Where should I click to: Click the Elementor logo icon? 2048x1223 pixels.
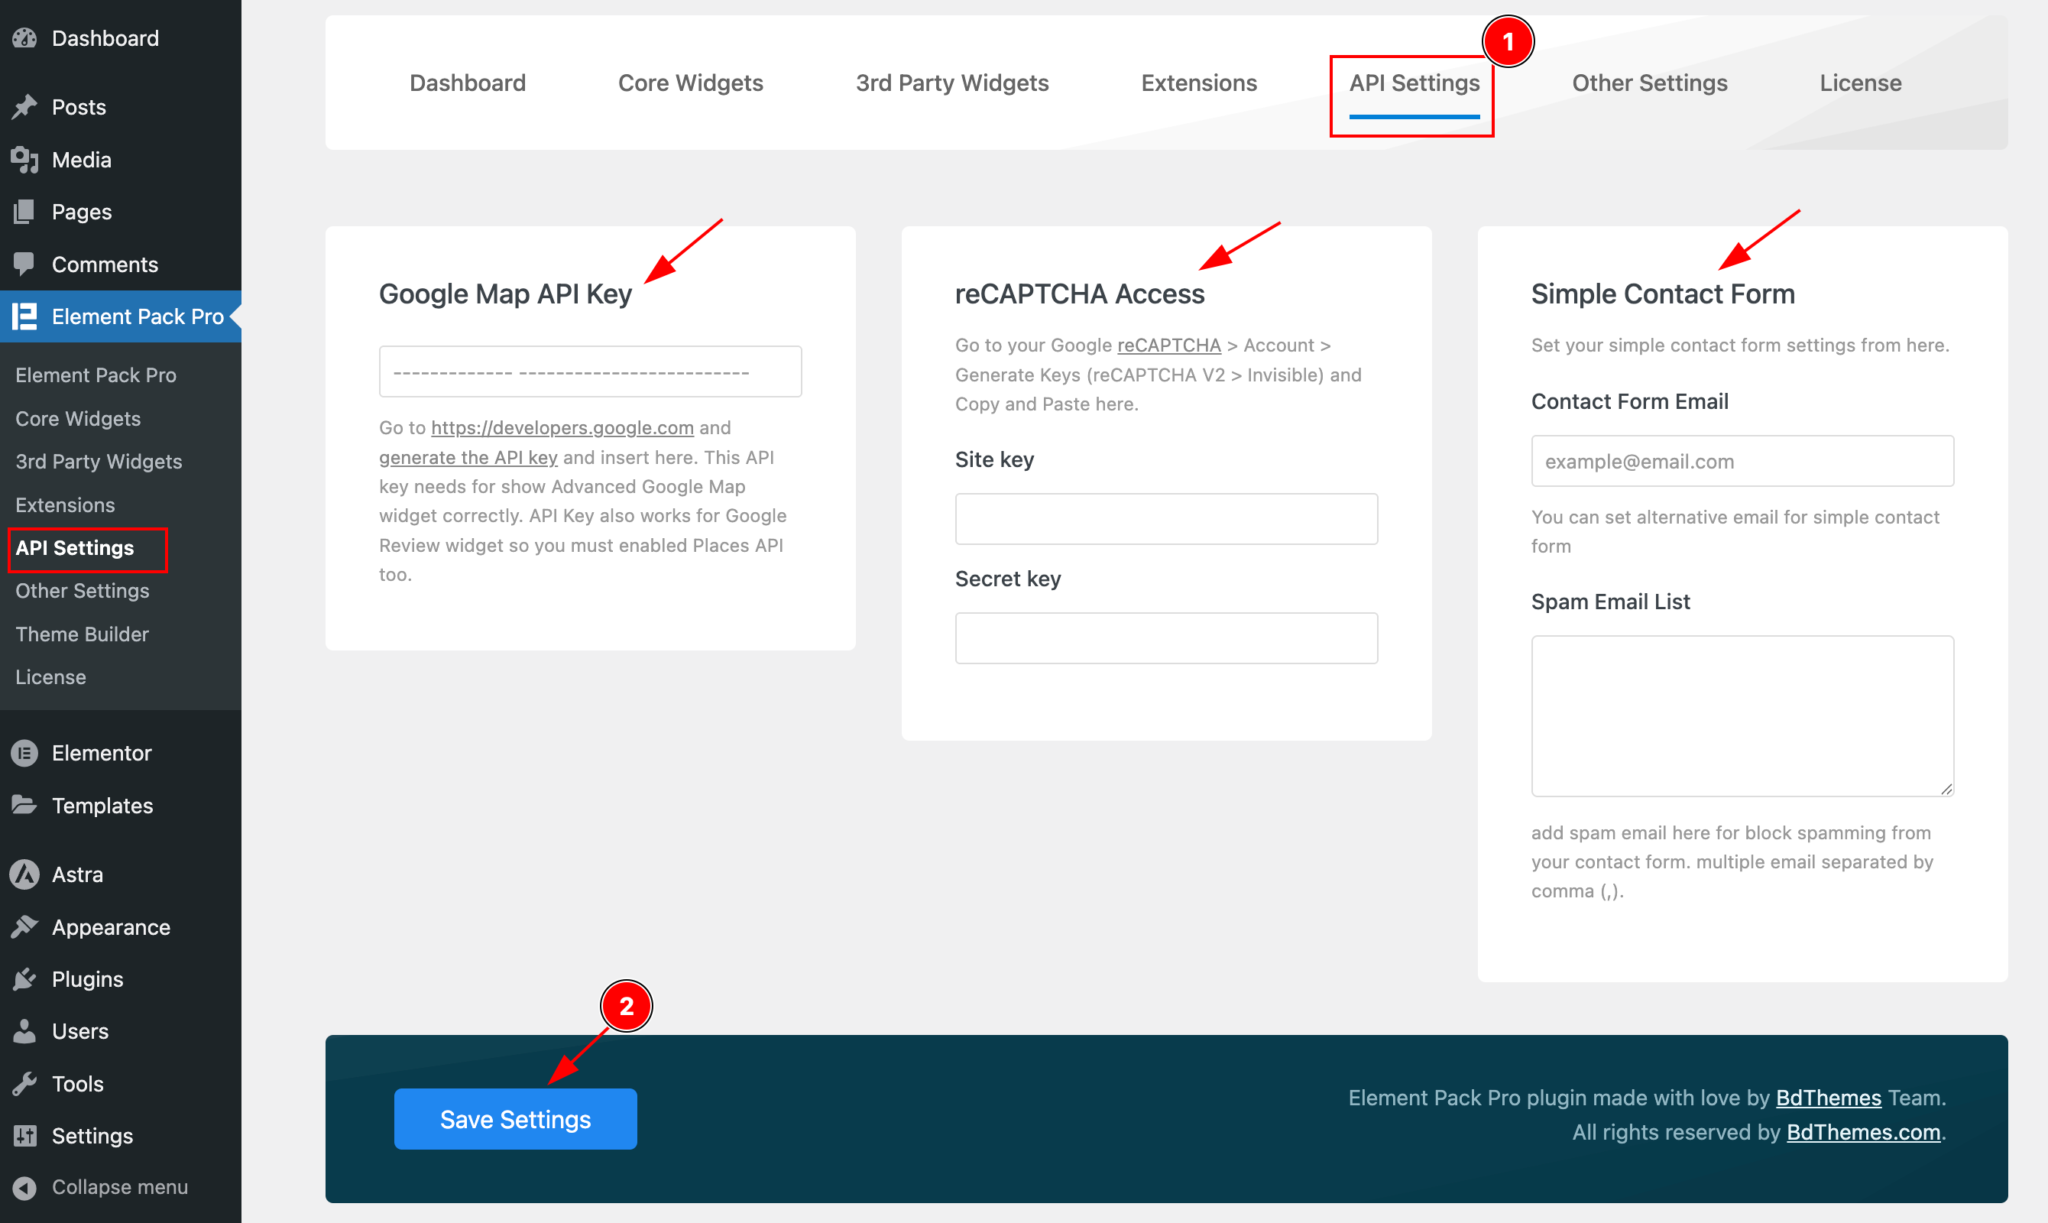(x=24, y=753)
